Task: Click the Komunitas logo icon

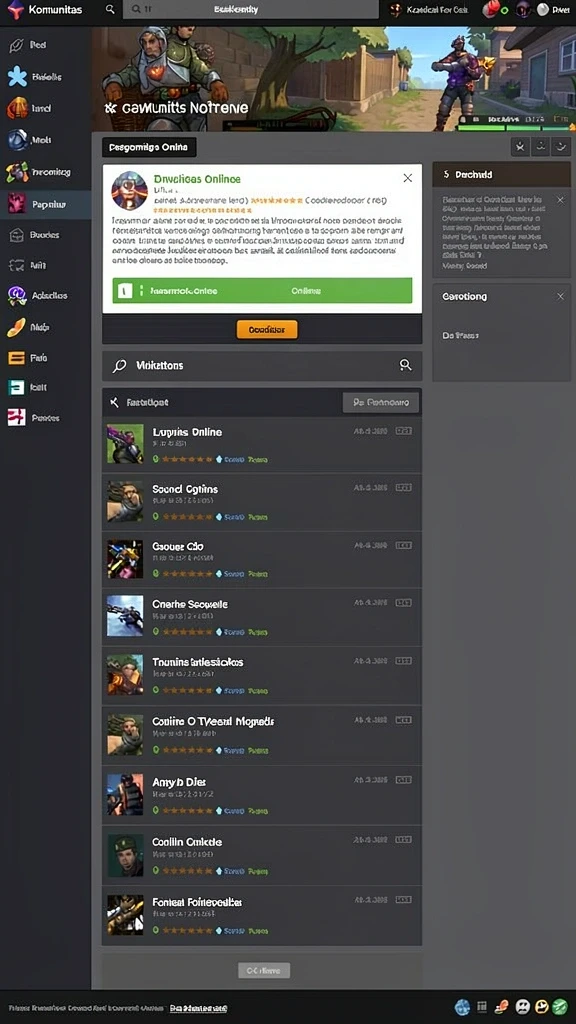Action: [15, 9]
